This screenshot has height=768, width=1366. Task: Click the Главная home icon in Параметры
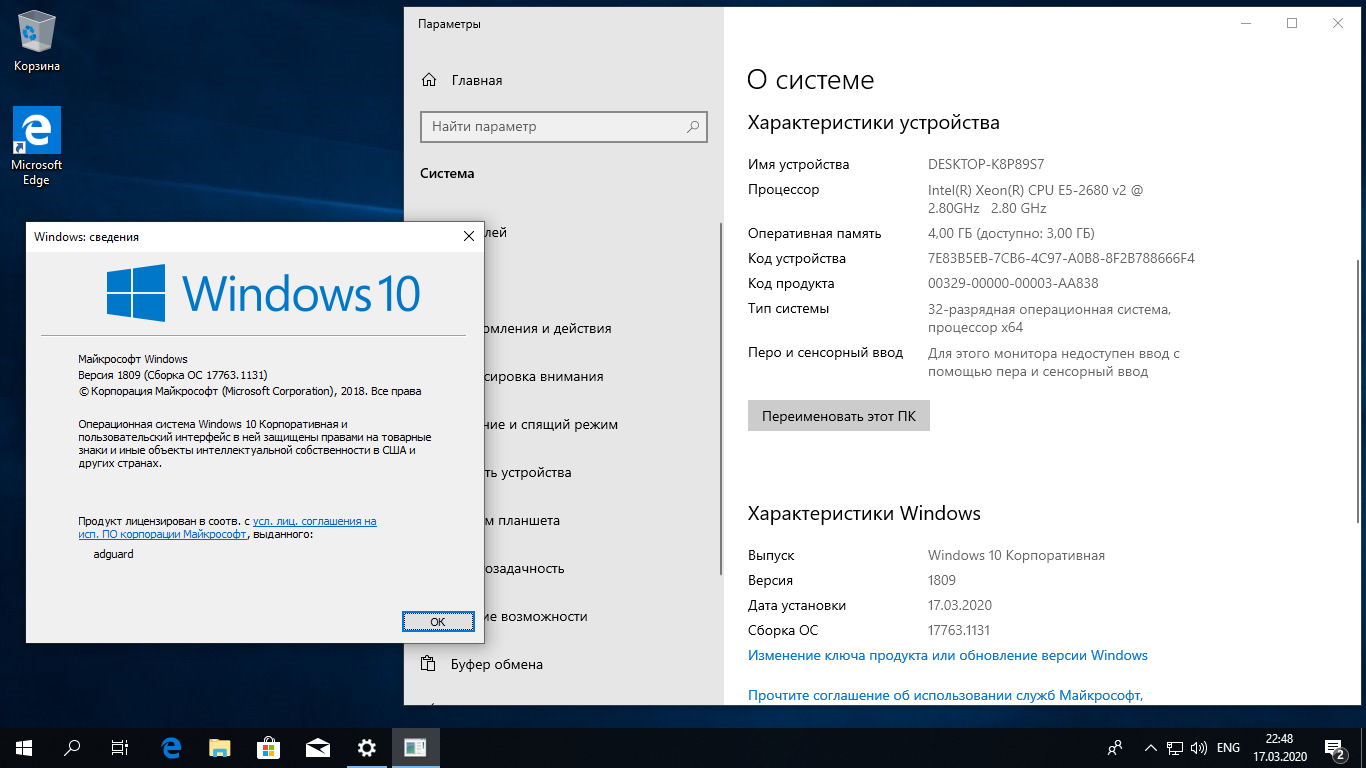429,80
